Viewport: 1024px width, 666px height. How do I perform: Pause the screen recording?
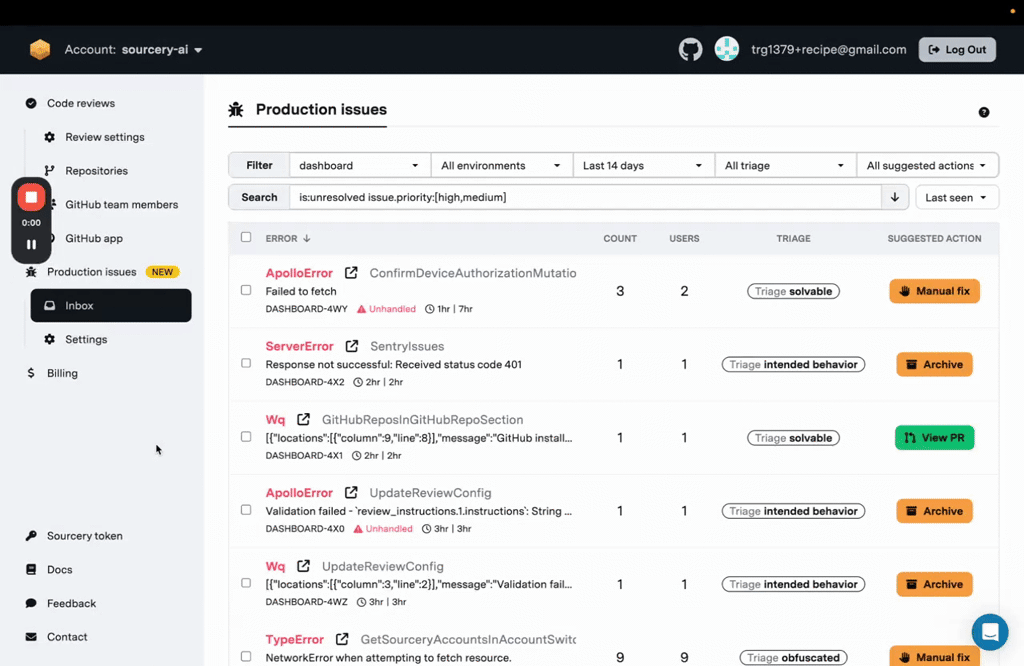click(31, 244)
